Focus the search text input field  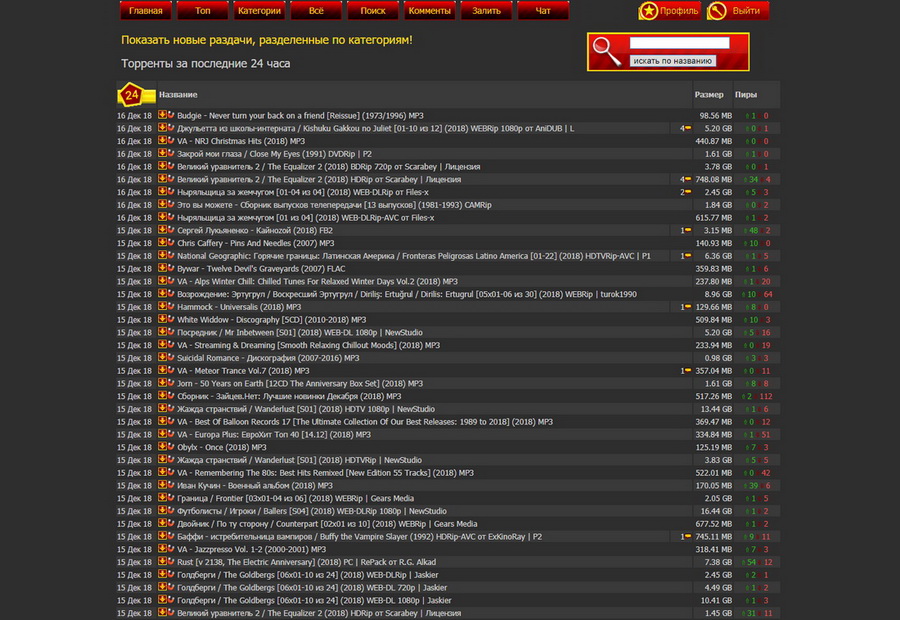pos(679,42)
